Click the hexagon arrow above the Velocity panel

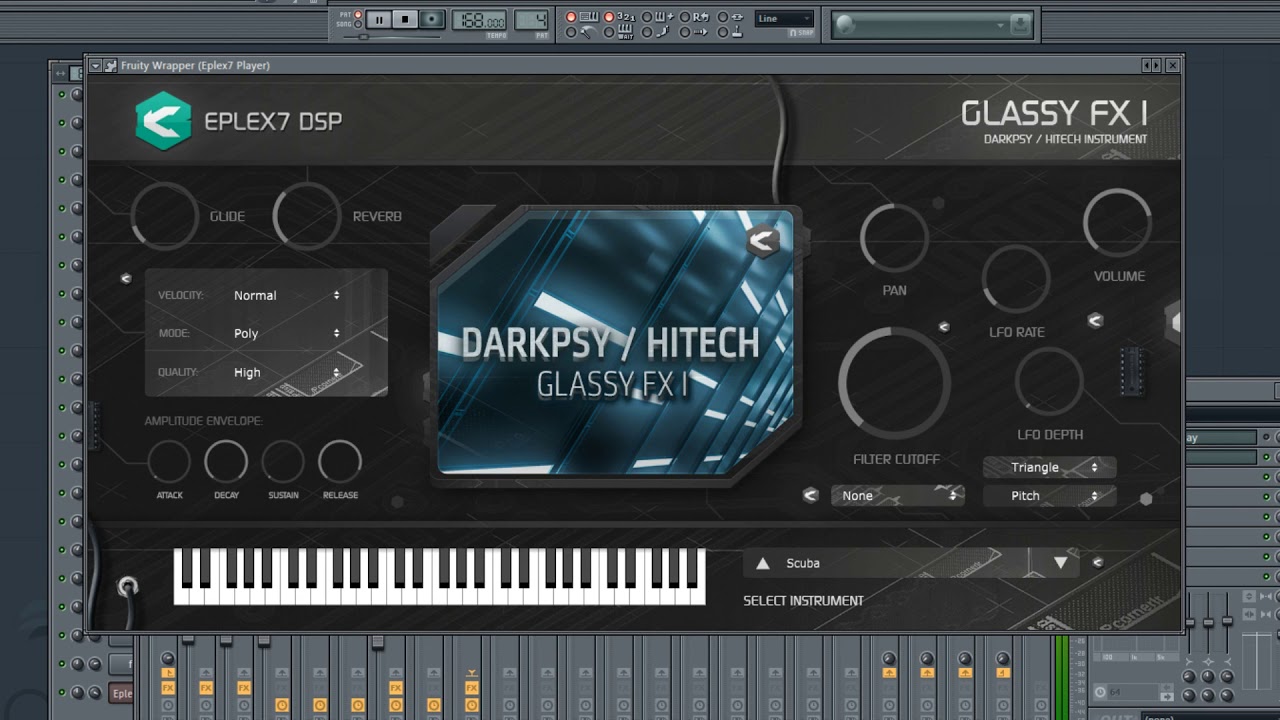pos(126,278)
